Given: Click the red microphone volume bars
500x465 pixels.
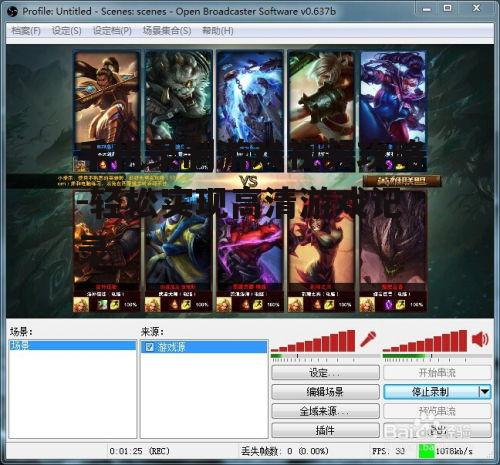Looking at the screenshot, I should (x=313, y=341).
